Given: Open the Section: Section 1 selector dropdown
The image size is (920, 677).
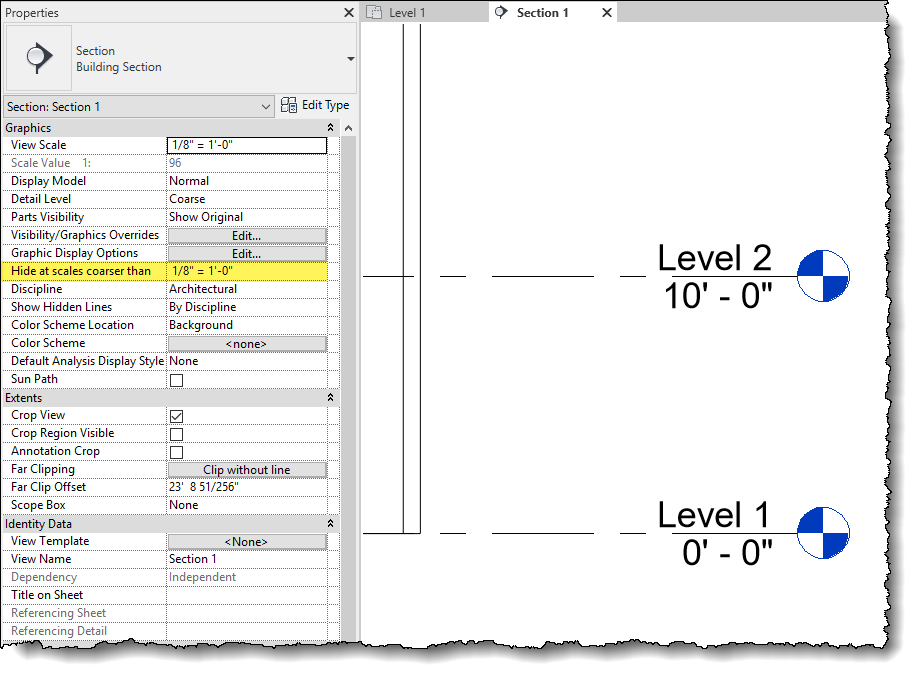Looking at the screenshot, I should (265, 104).
